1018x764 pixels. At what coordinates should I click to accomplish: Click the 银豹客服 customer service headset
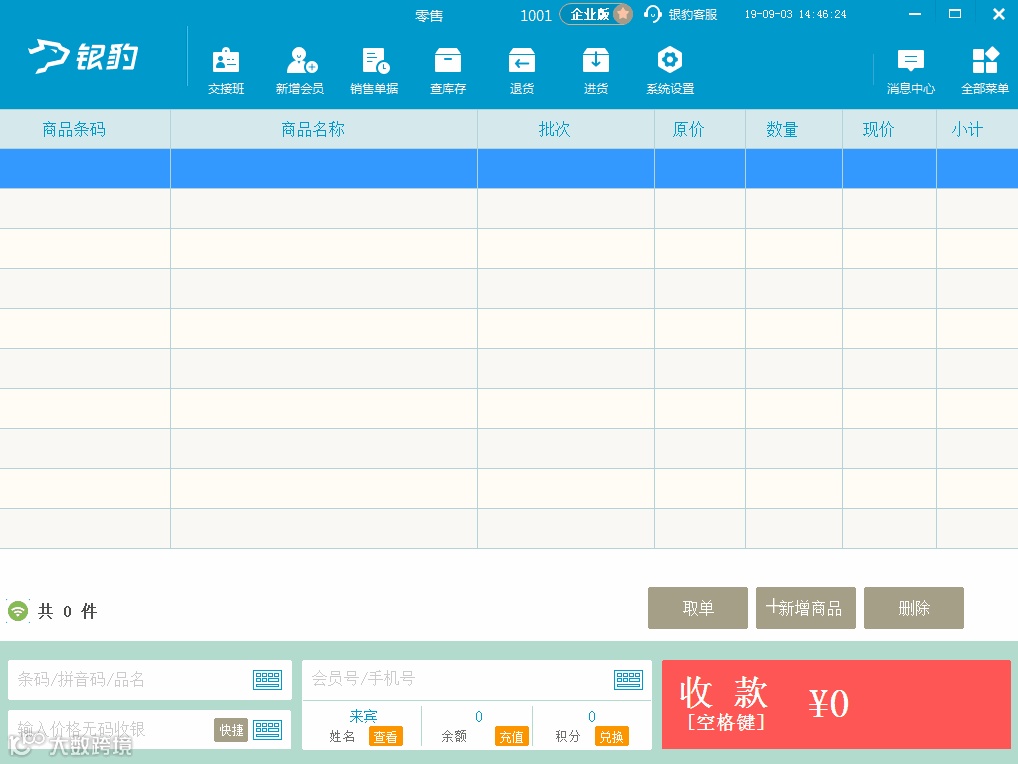[681, 14]
